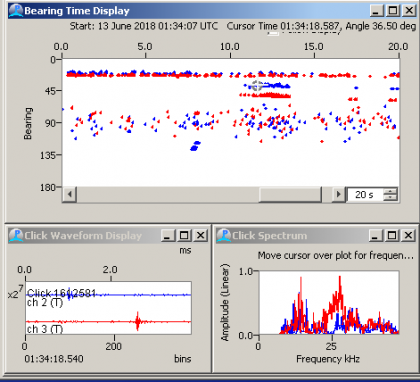This screenshot has width=420, height=382.
Task: Click the Click Spectrum window icon
Action: click(224, 235)
